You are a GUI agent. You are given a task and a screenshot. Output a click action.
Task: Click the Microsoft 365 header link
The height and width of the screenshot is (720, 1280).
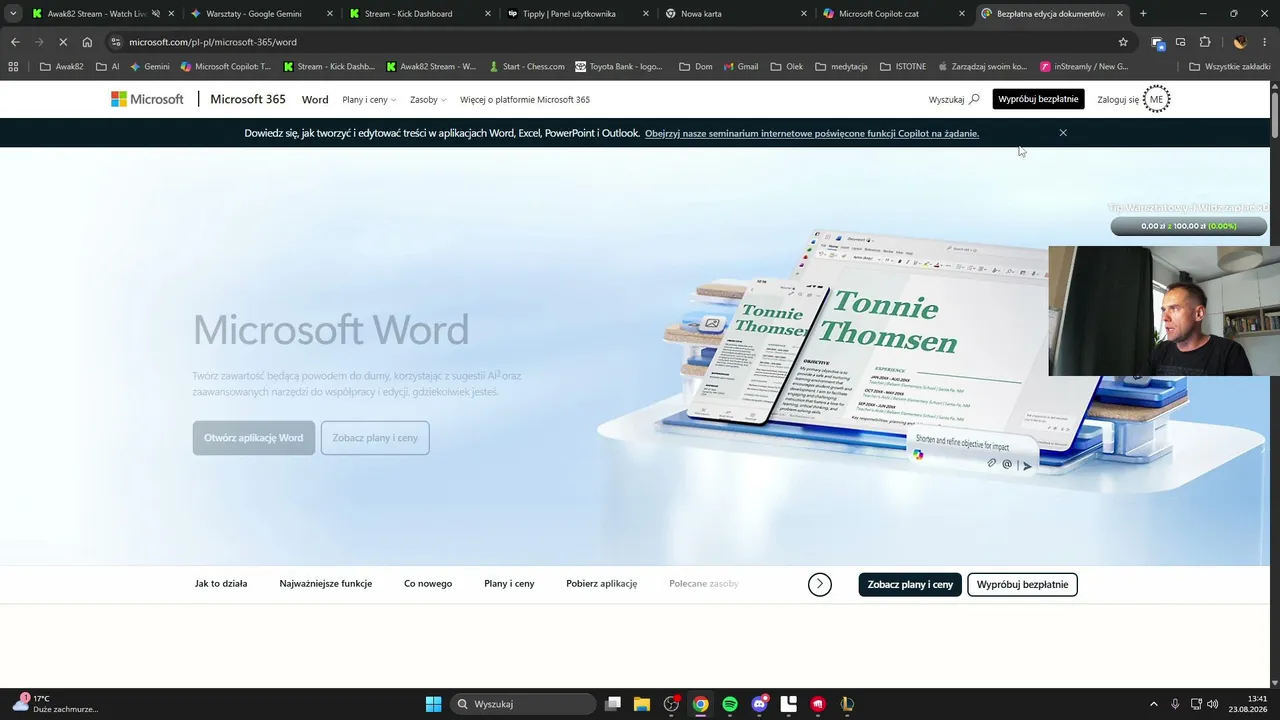click(248, 99)
